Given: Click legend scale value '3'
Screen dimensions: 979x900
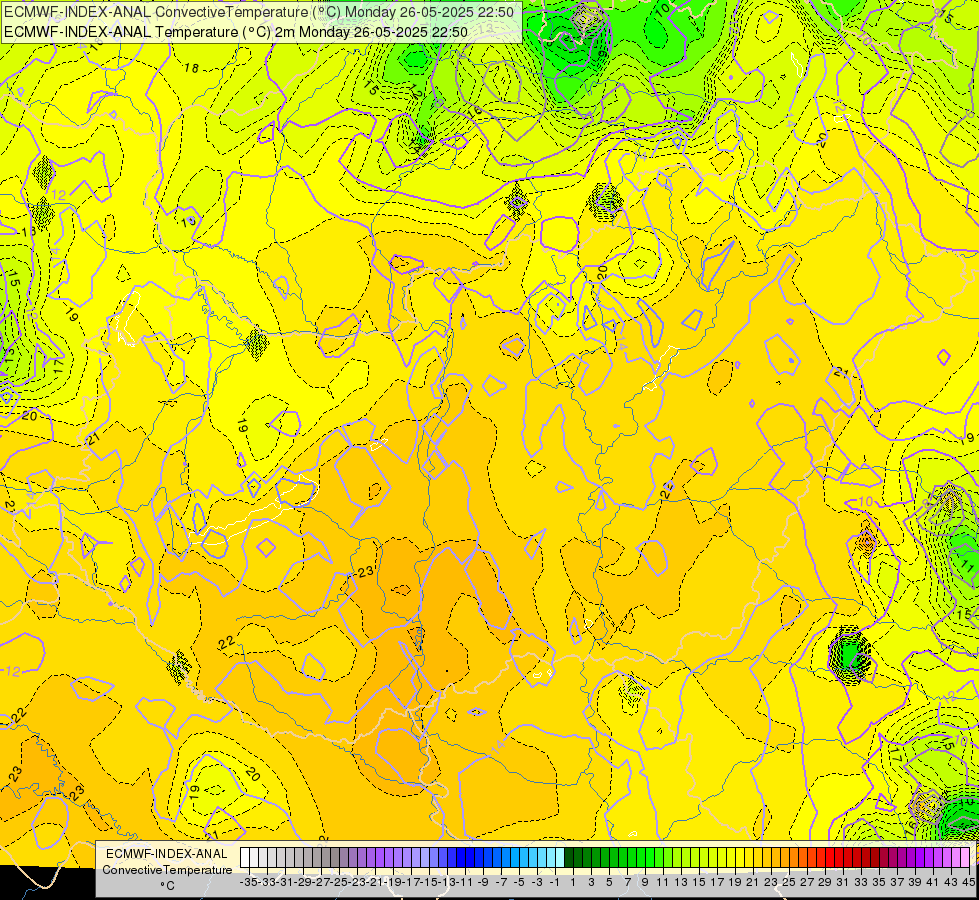Looking at the screenshot, I should [x=591, y=882].
